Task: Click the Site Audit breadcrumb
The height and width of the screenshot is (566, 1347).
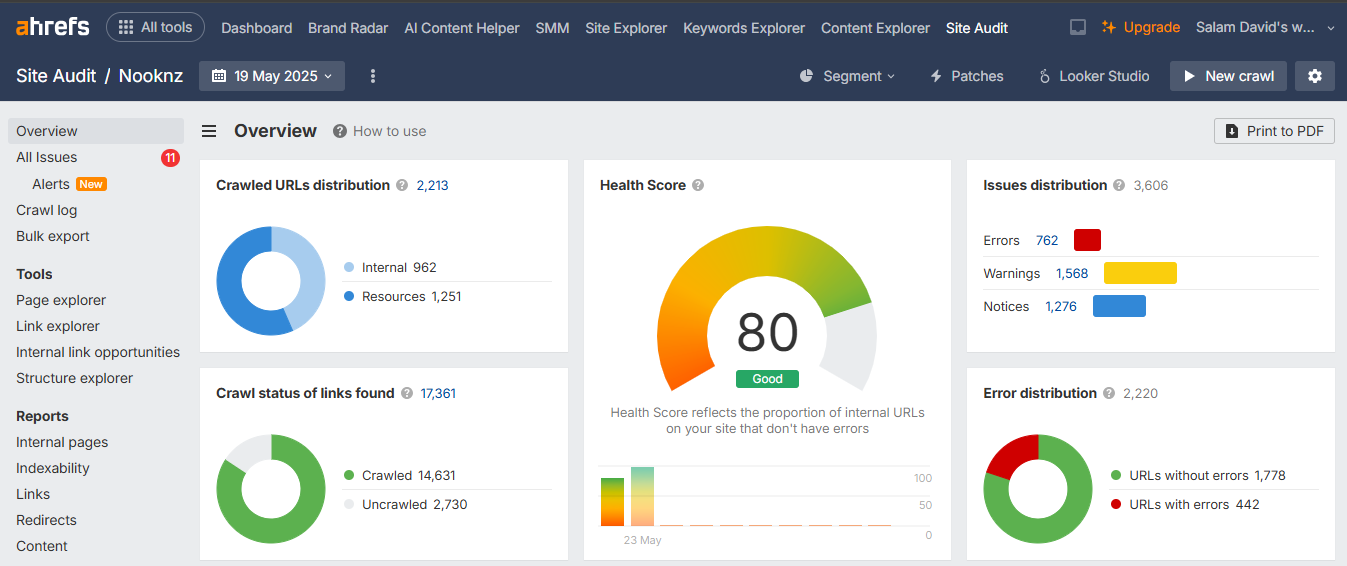Action: (x=56, y=75)
